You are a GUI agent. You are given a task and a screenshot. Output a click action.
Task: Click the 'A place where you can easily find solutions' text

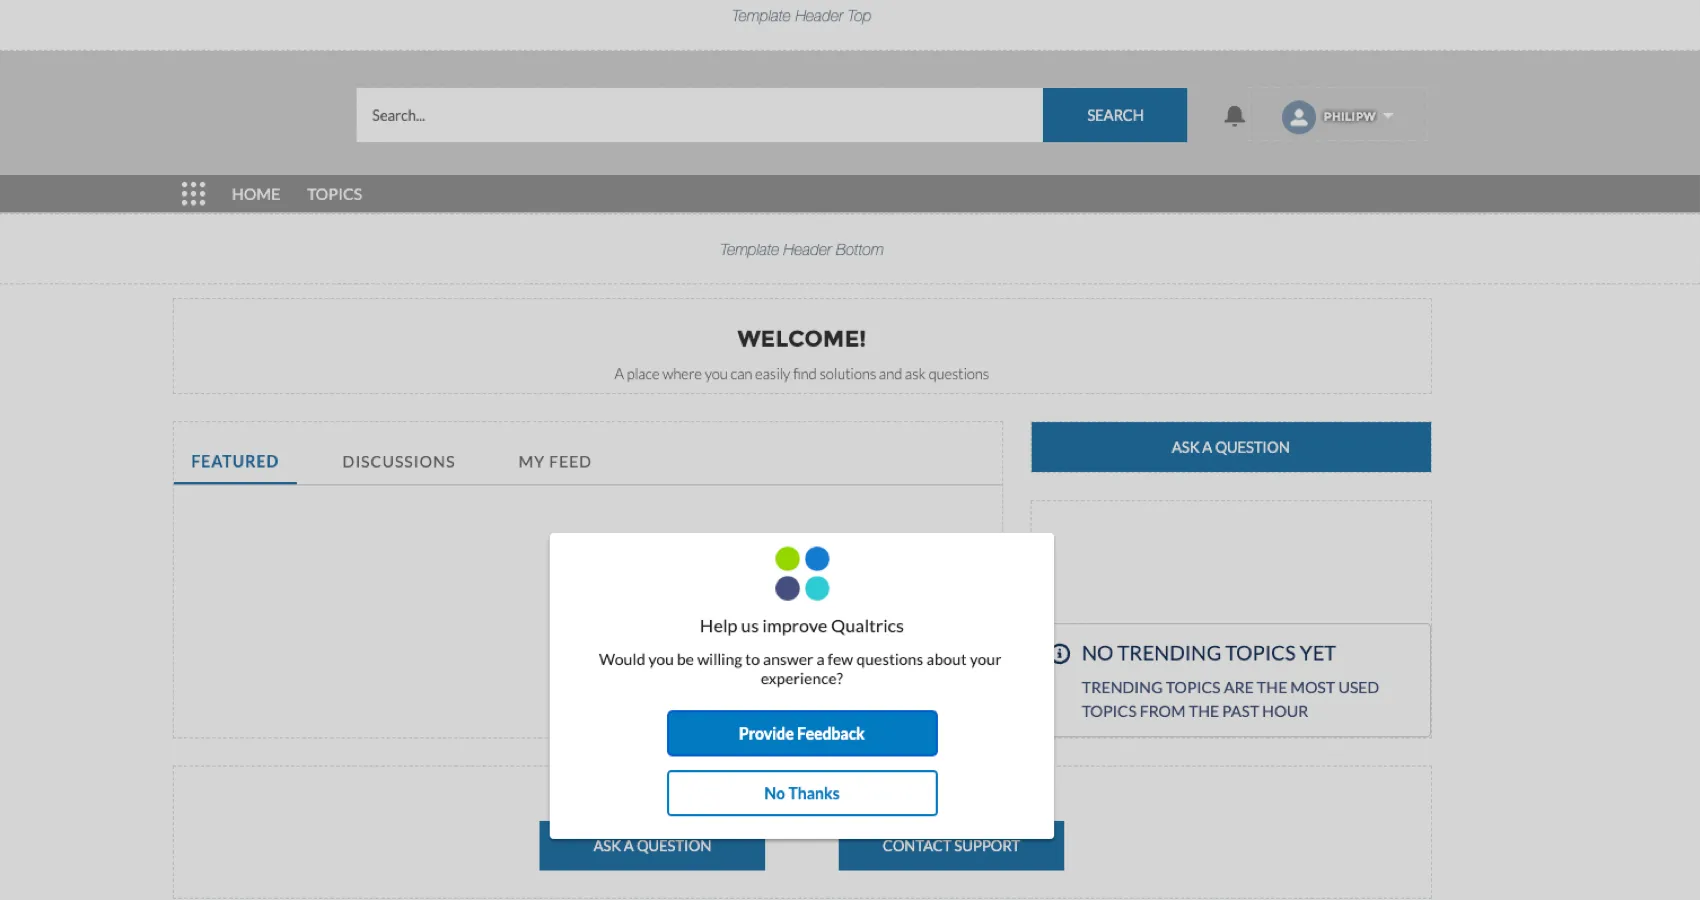click(x=802, y=374)
